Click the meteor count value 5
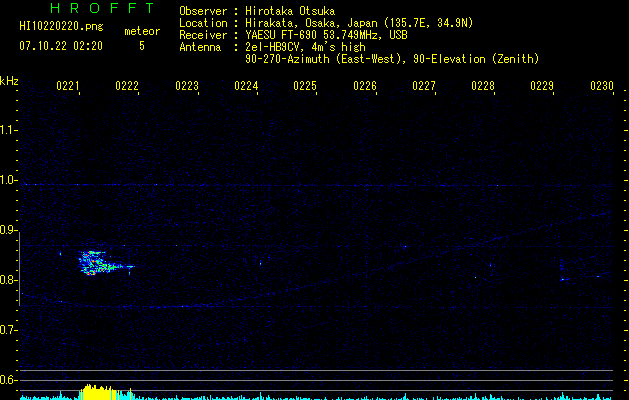 tap(142, 46)
